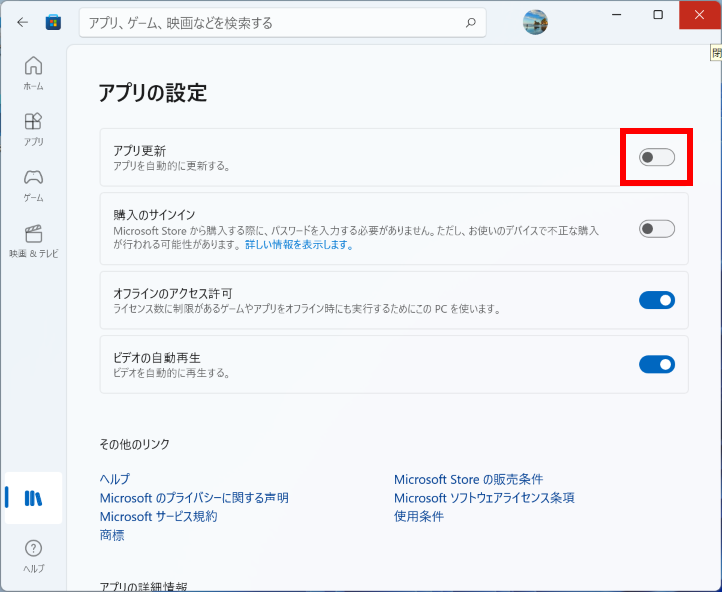Open Microsoft のプライバシーに関する声明 link
722x592 pixels.
(x=194, y=498)
